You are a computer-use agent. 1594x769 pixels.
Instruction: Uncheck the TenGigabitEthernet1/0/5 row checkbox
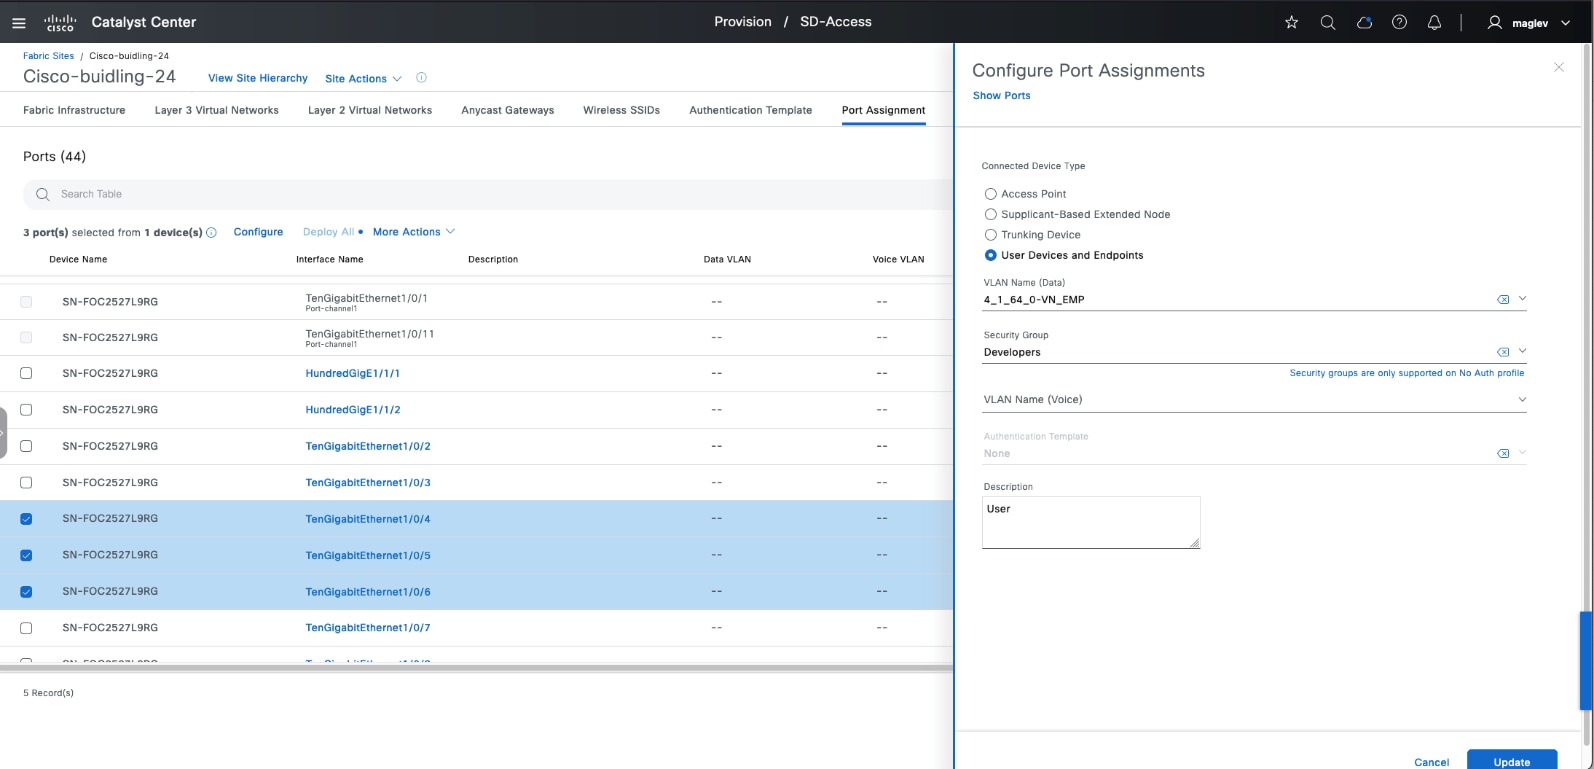(x=26, y=555)
